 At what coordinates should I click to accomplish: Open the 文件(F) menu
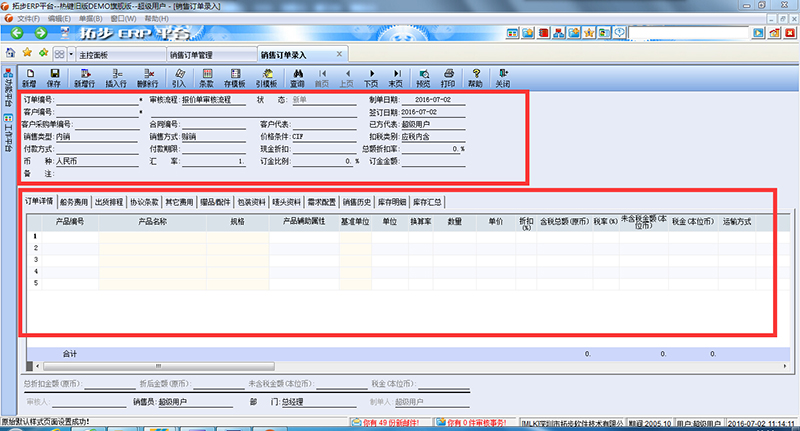[x=28, y=18]
